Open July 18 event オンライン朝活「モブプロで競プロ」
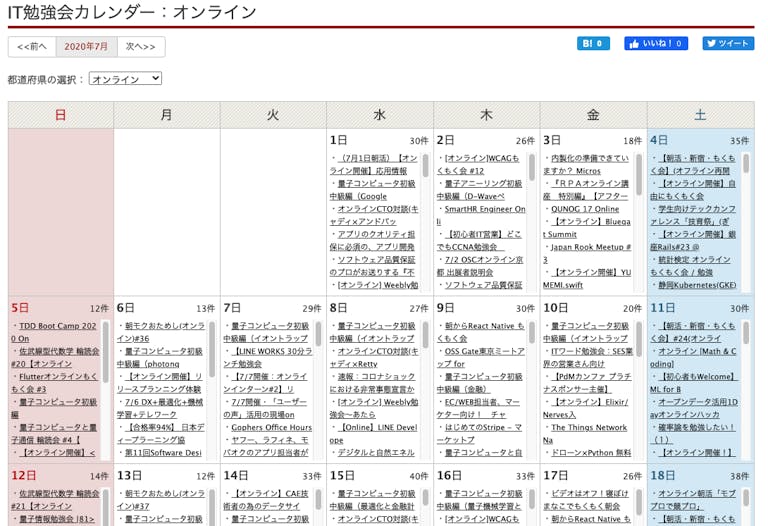 pyautogui.click(x=693, y=500)
